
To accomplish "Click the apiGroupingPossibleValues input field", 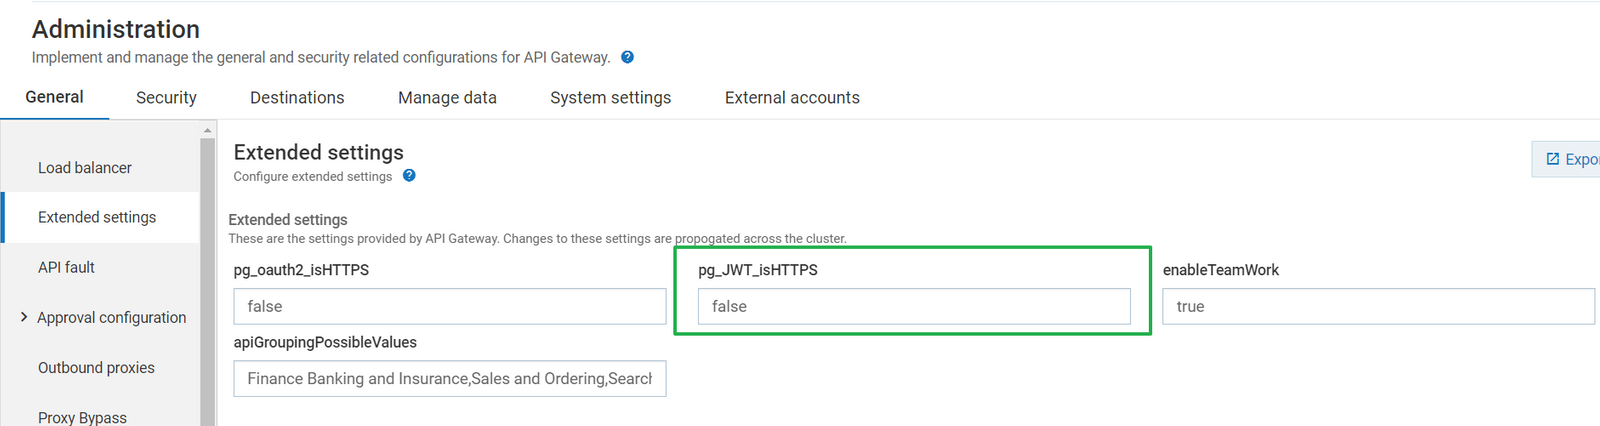I will pos(450,378).
